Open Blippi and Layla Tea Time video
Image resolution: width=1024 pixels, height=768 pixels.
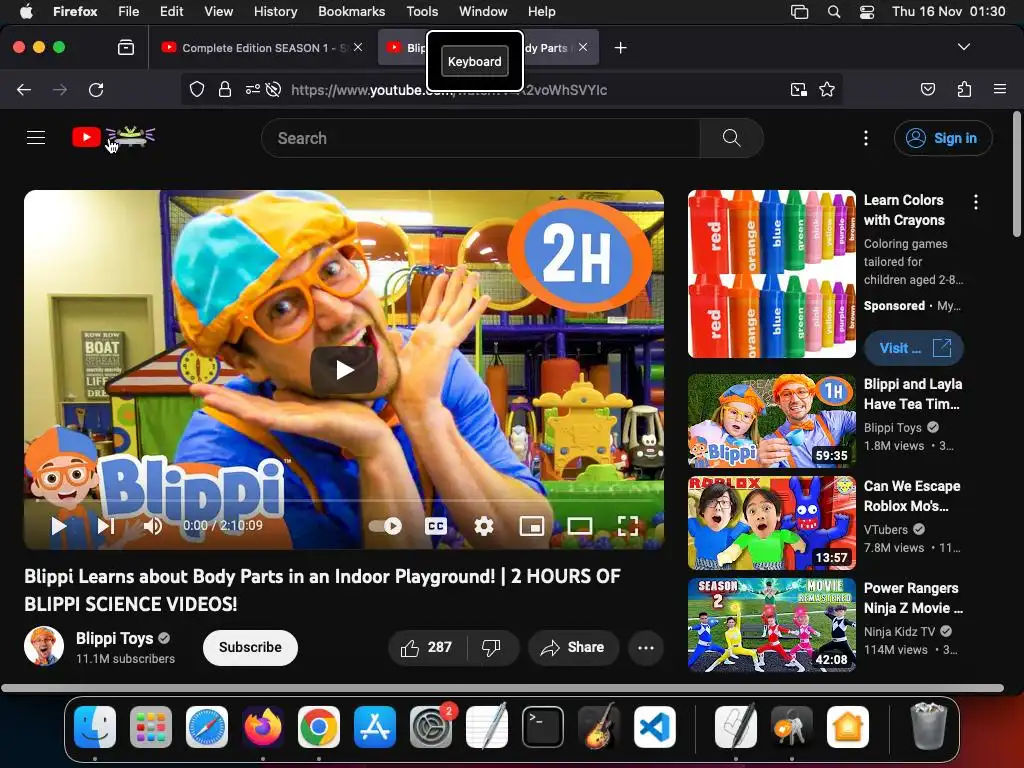[772, 421]
